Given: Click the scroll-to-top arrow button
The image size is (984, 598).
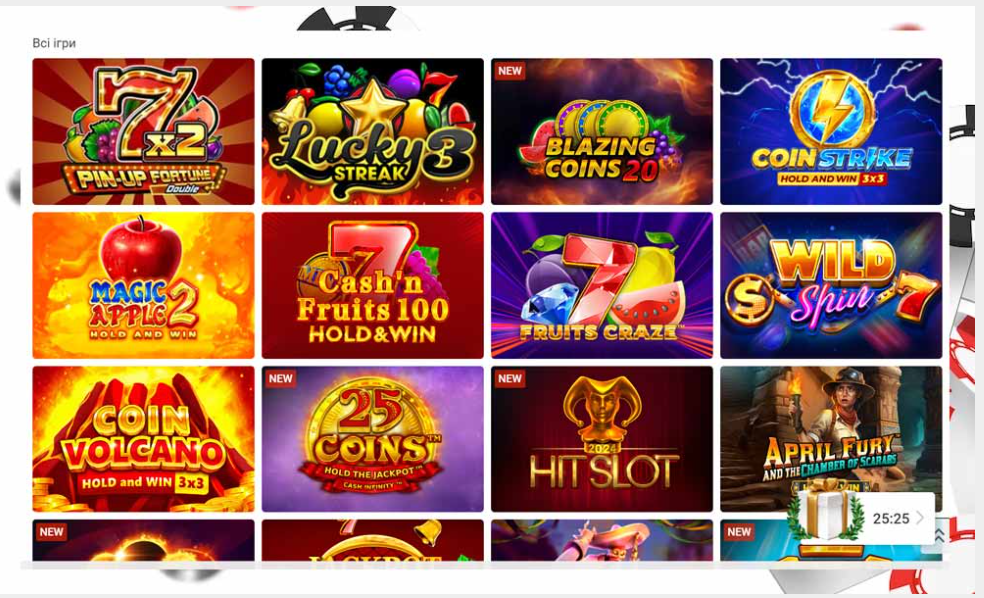Looking at the screenshot, I should [939, 537].
